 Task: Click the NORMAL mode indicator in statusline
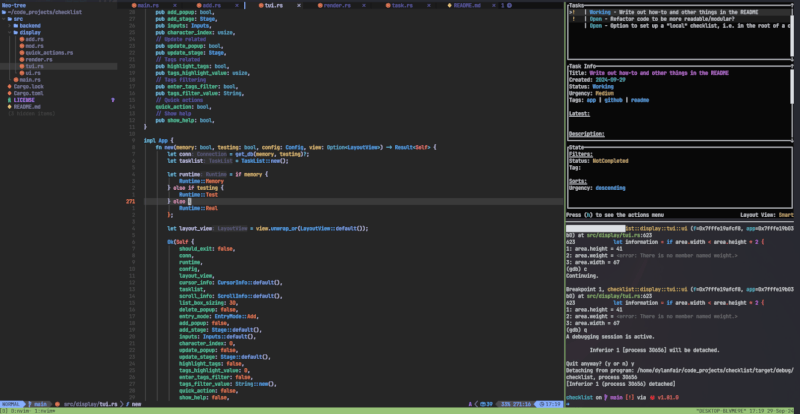(x=11, y=403)
